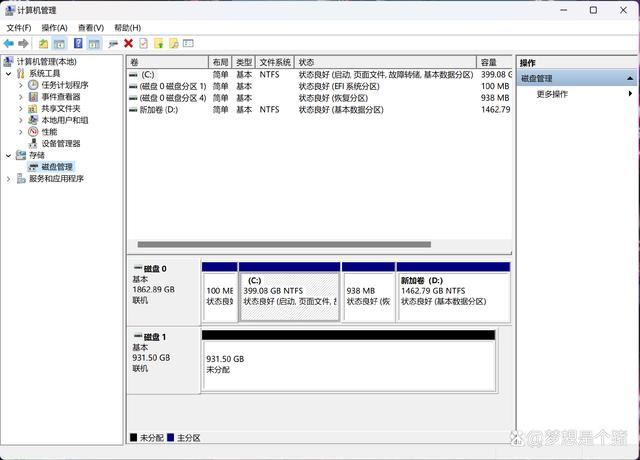Collapse the 系统工具 tree node
The image size is (640, 460).
9,74
